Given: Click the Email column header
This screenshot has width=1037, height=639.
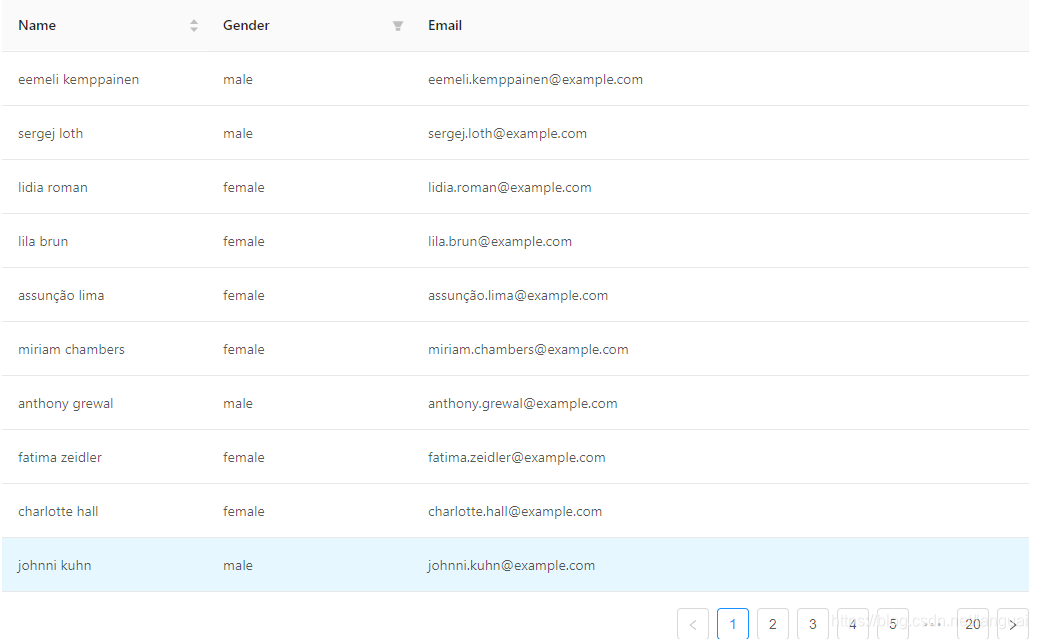Looking at the screenshot, I should [444, 26].
